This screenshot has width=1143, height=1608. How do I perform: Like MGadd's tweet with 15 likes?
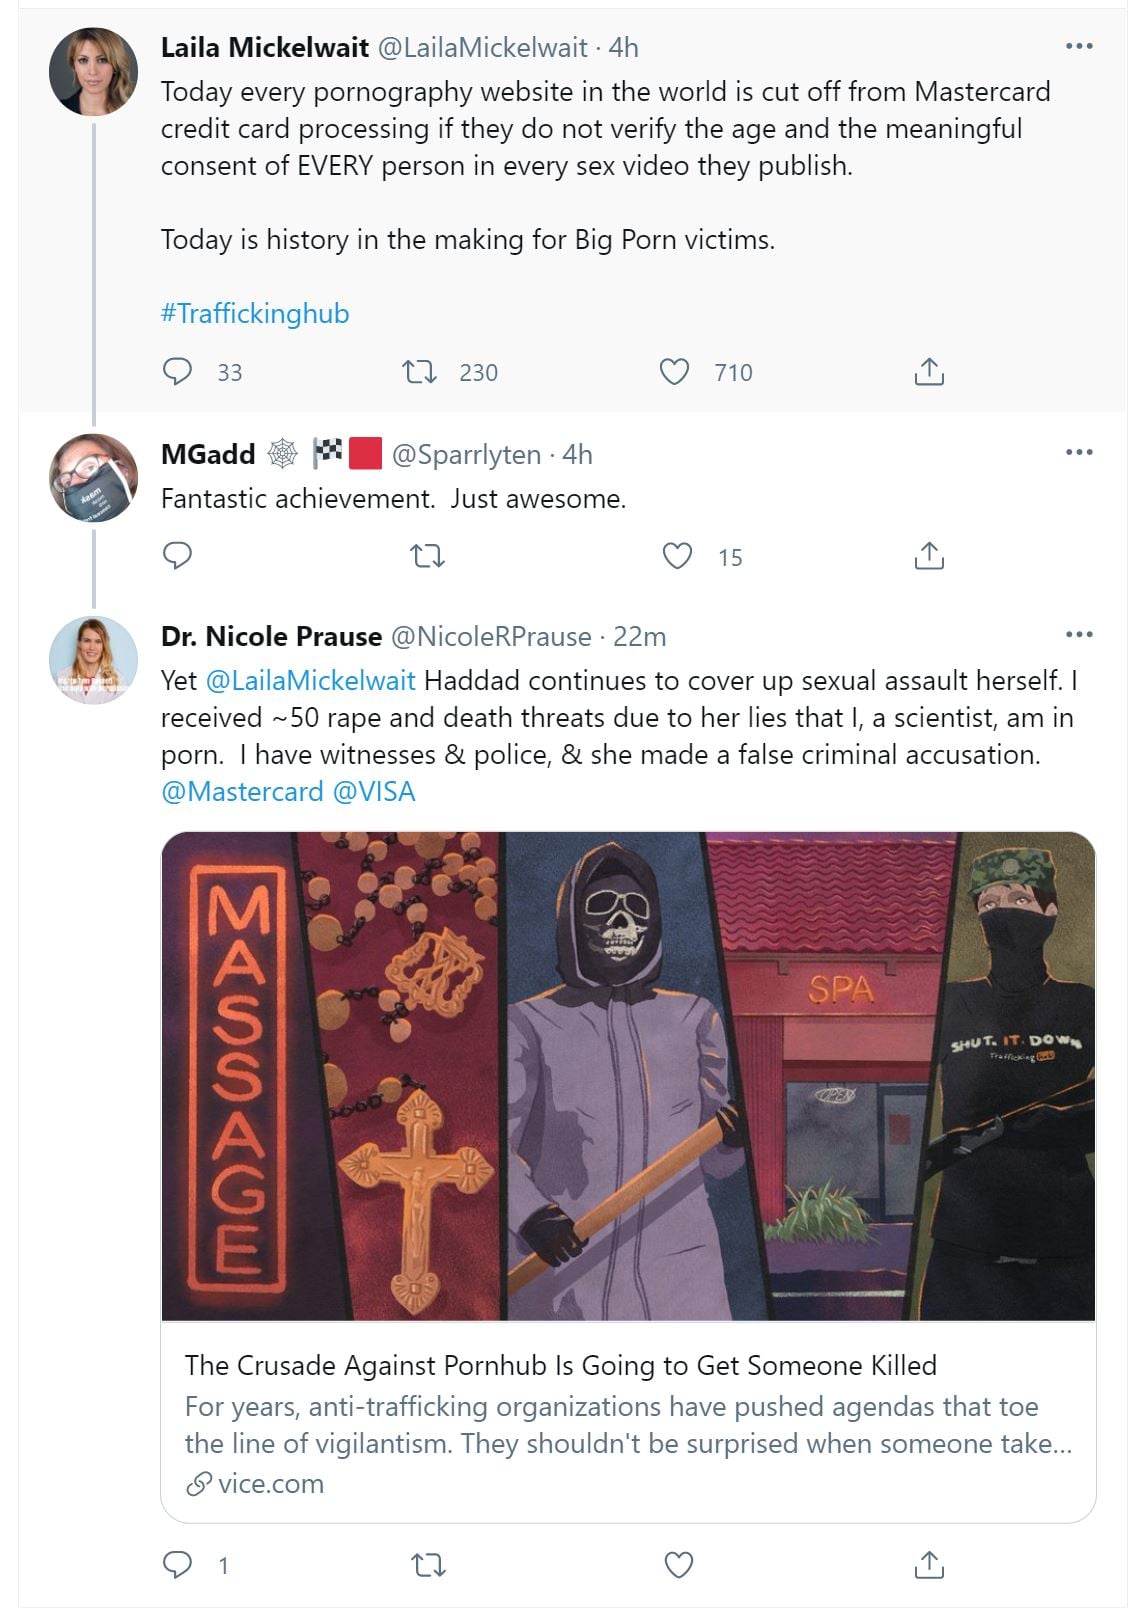pyautogui.click(x=678, y=556)
